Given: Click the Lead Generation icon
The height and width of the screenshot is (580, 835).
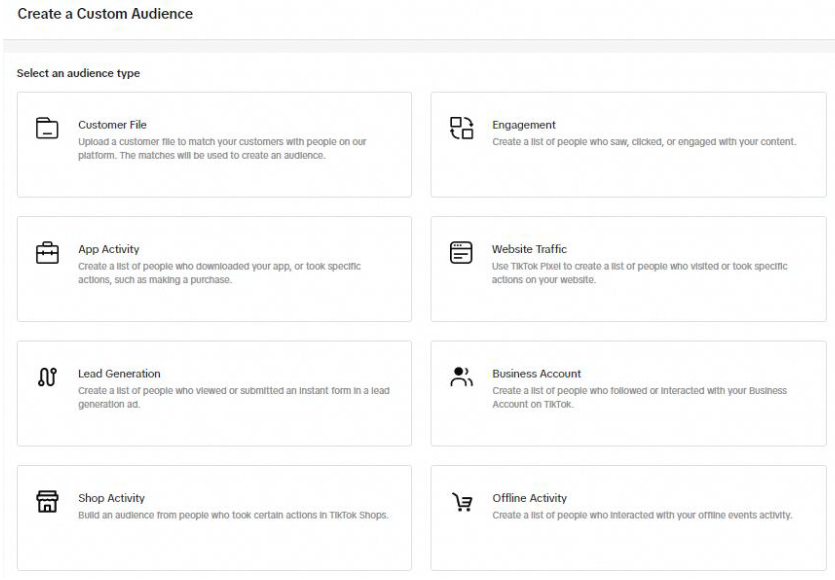Looking at the screenshot, I should click(x=46, y=377).
